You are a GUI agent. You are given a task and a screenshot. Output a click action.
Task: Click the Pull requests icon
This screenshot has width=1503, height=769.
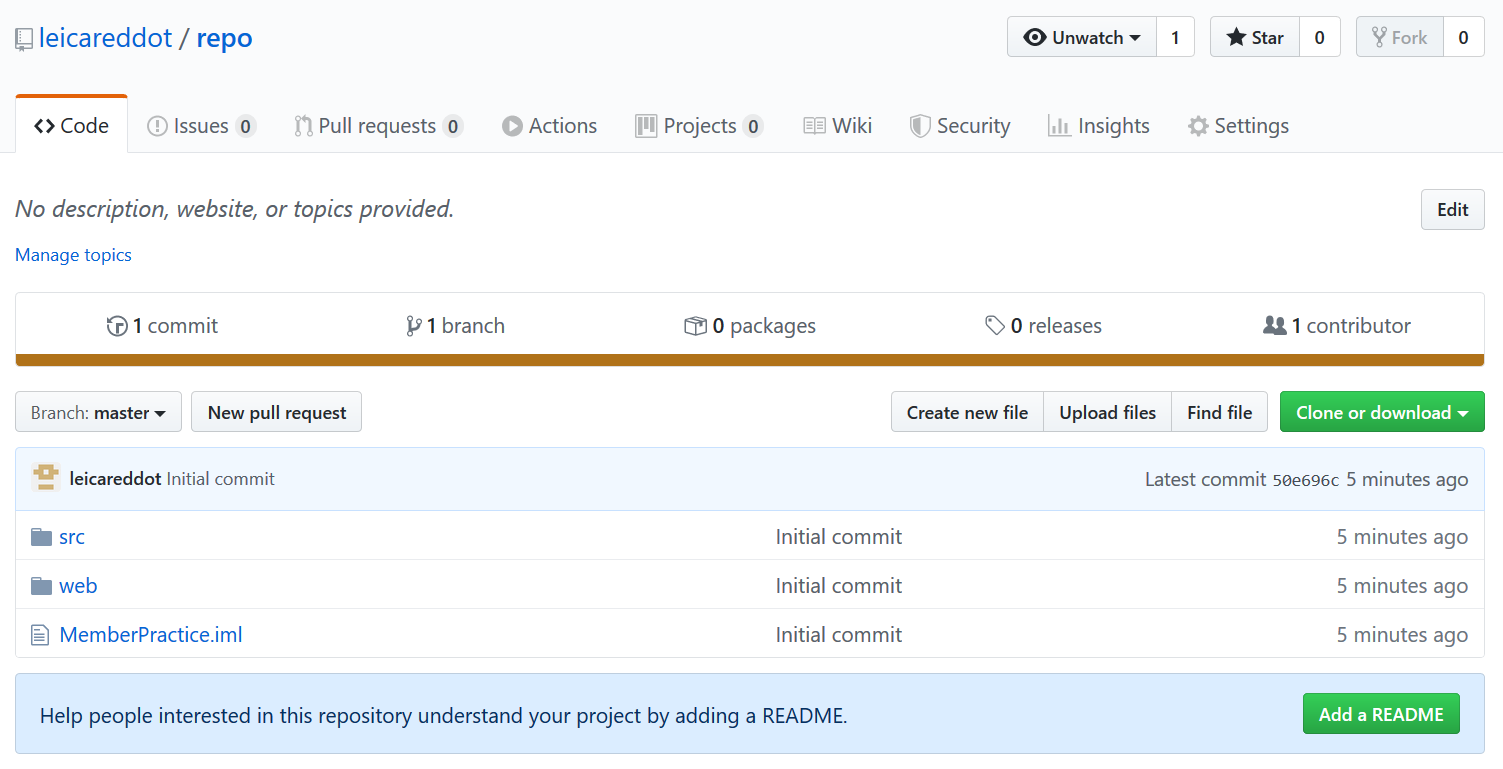(303, 126)
